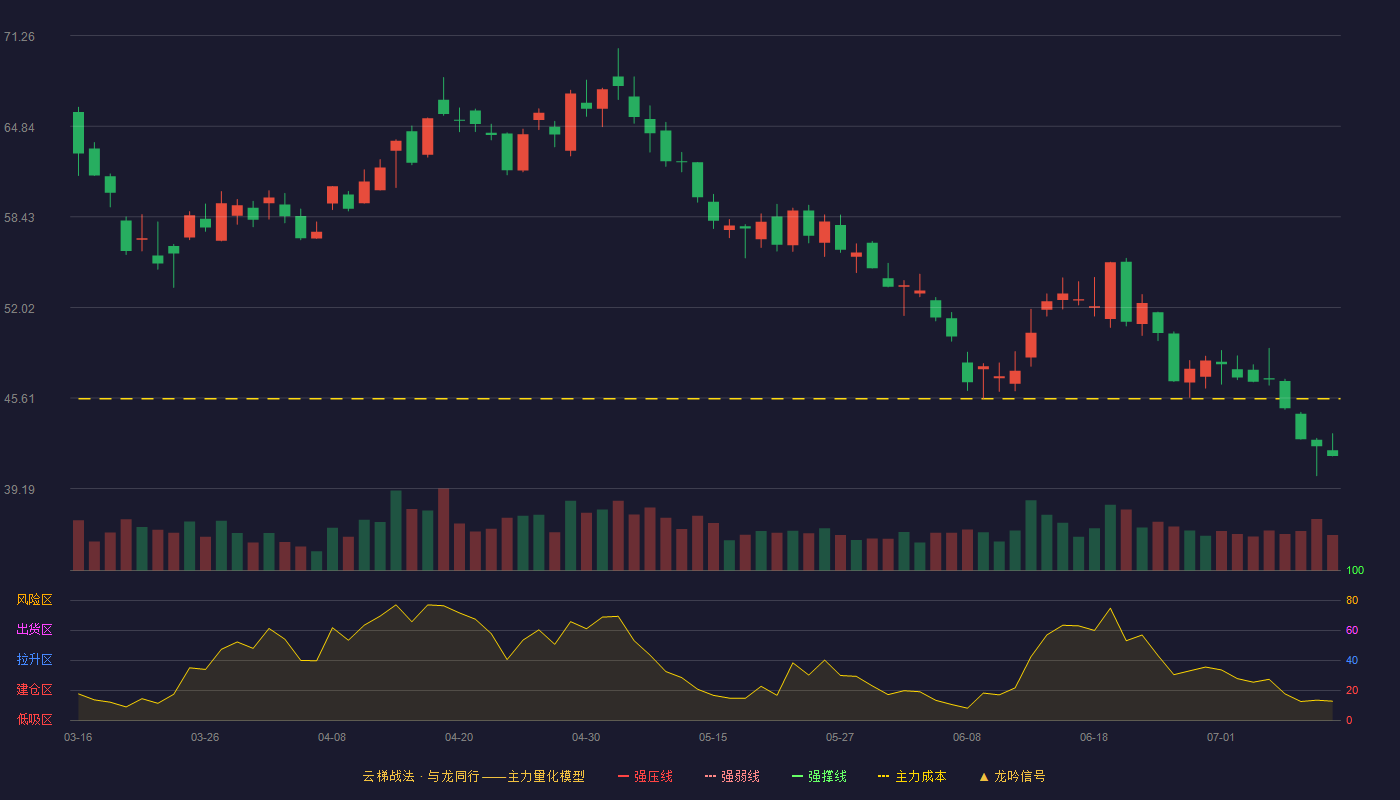Screen dimensions: 1400x800
Task: Click the 71.26 top price axis label
Action: tap(19, 36)
